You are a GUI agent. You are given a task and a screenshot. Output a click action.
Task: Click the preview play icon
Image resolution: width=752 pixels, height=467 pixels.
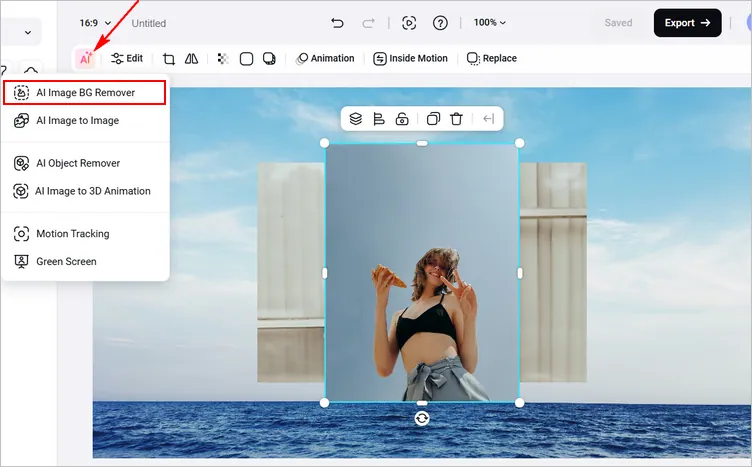pos(409,23)
